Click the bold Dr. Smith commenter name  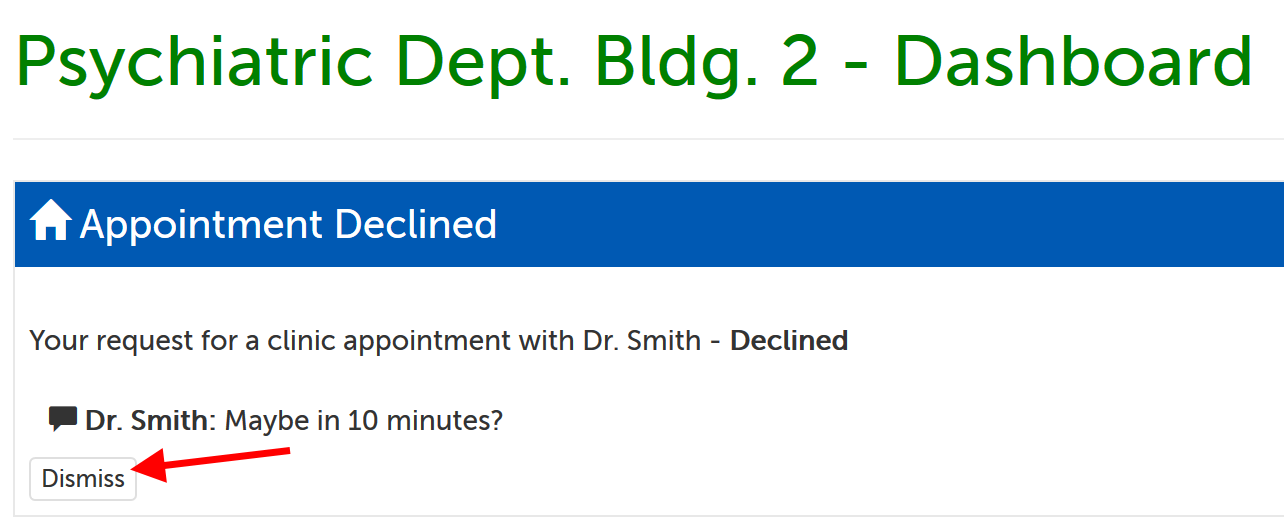[x=146, y=421]
